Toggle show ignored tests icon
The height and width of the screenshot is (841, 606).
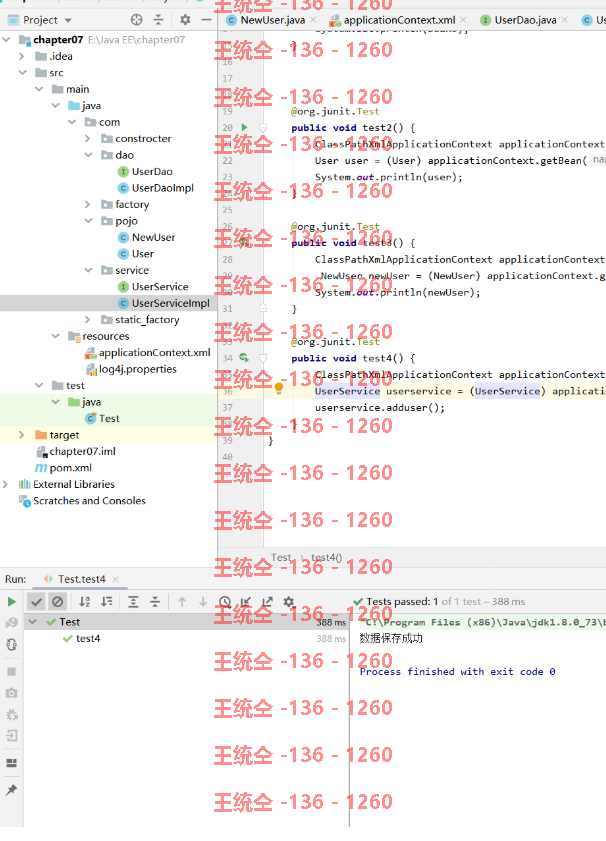click(57, 602)
